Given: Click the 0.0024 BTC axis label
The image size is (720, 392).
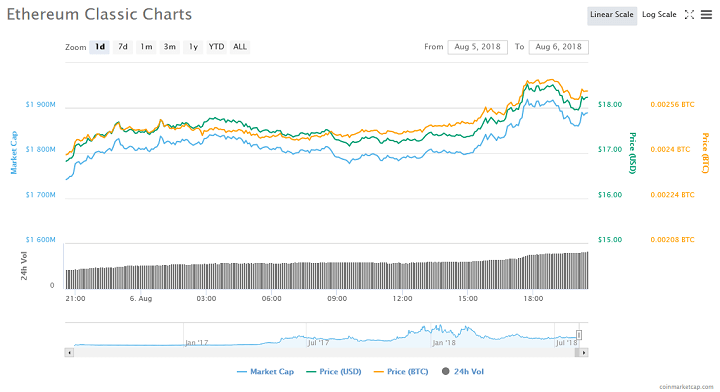Looking at the screenshot, I should click(x=670, y=150).
